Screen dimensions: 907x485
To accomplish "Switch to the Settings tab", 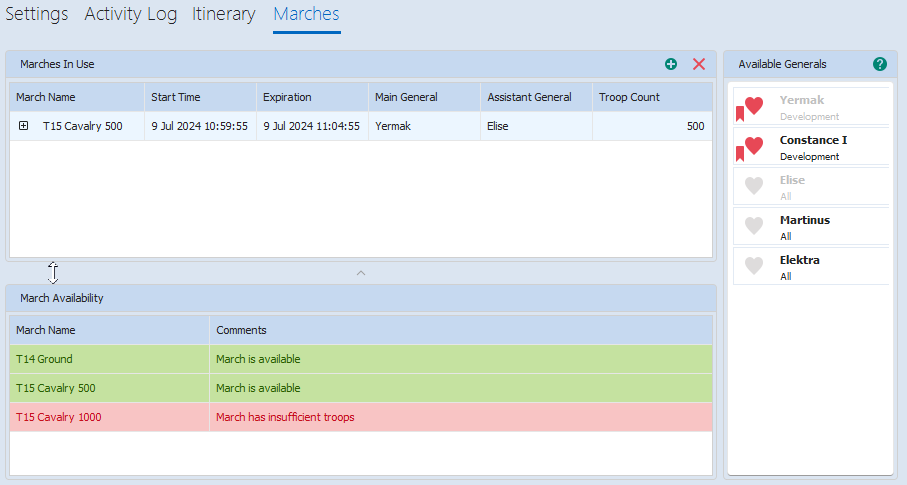I will 37,14.
